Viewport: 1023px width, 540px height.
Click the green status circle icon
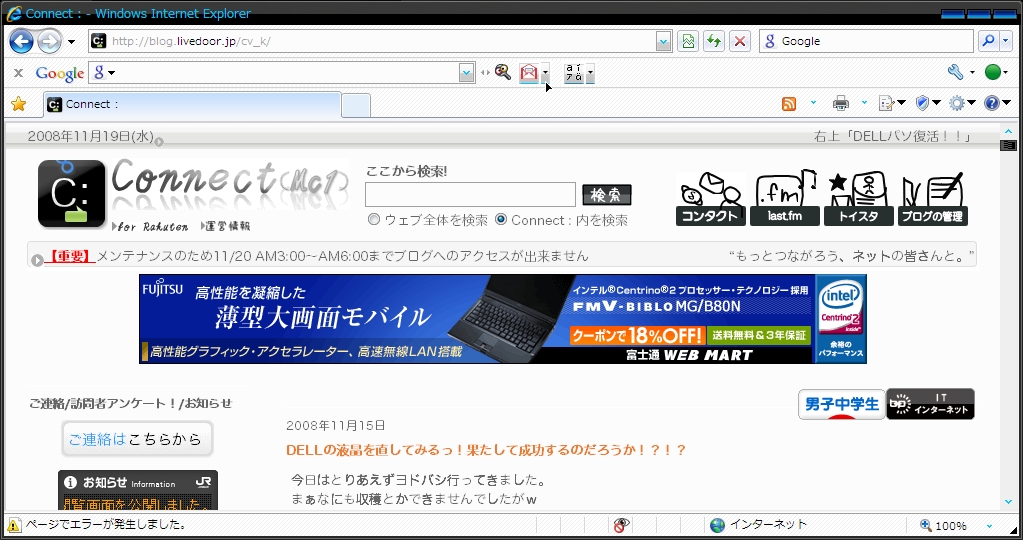993,72
